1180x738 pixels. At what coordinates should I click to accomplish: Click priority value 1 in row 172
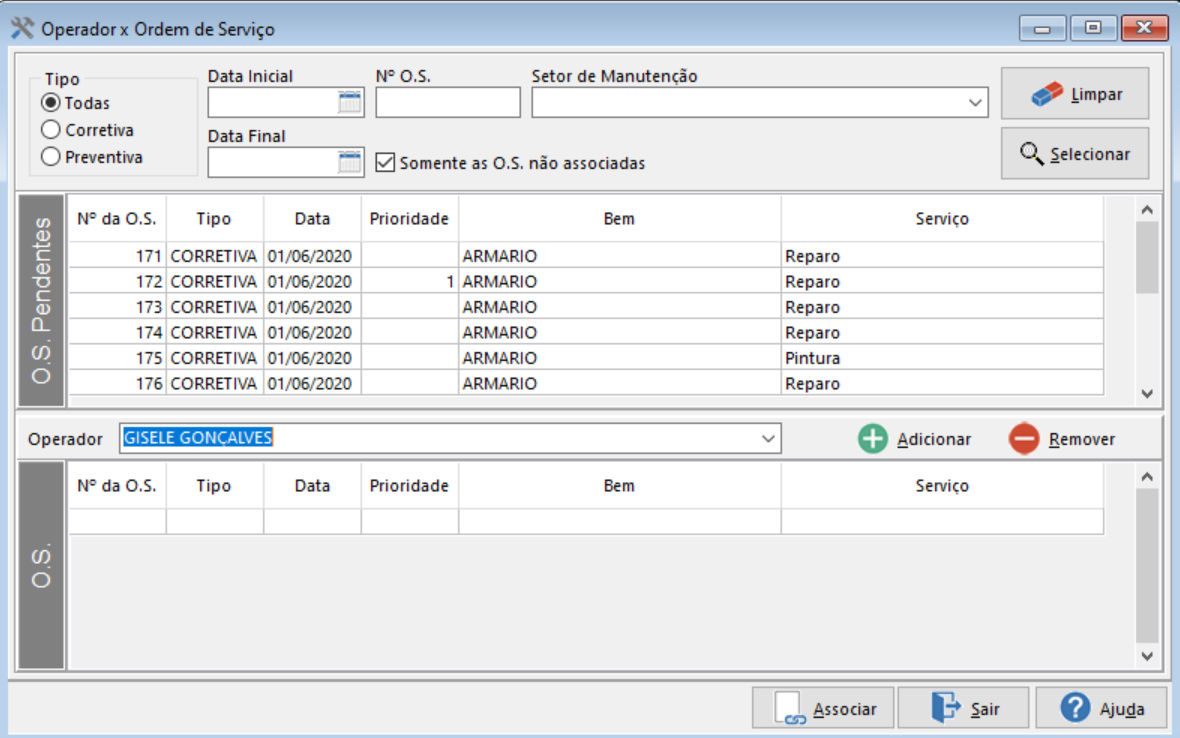pos(410,281)
